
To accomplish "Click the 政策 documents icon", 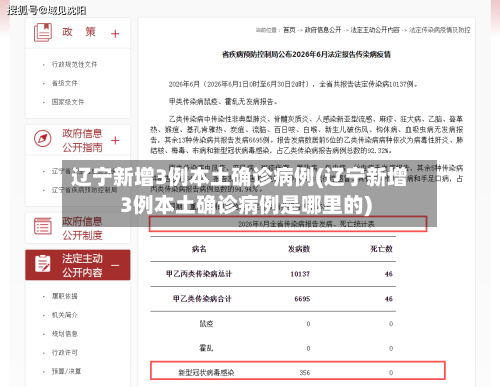I will (x=43, y=32).
